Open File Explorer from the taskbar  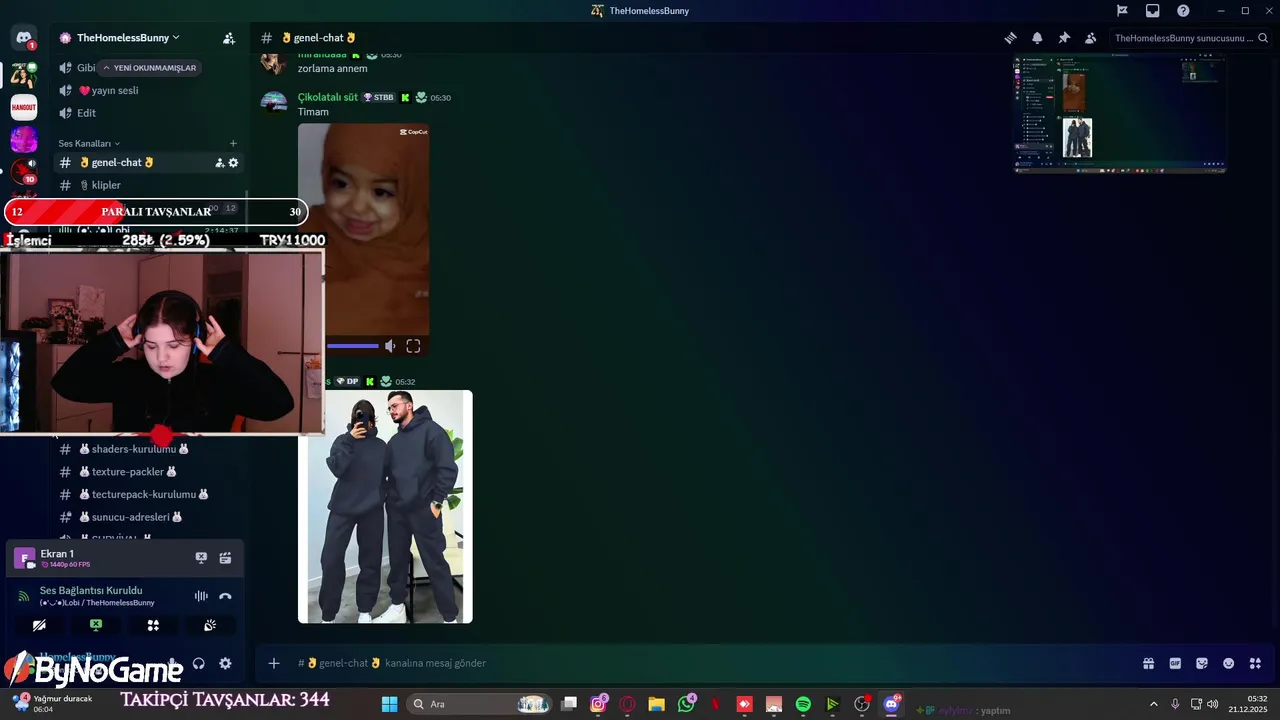(656, 704)
